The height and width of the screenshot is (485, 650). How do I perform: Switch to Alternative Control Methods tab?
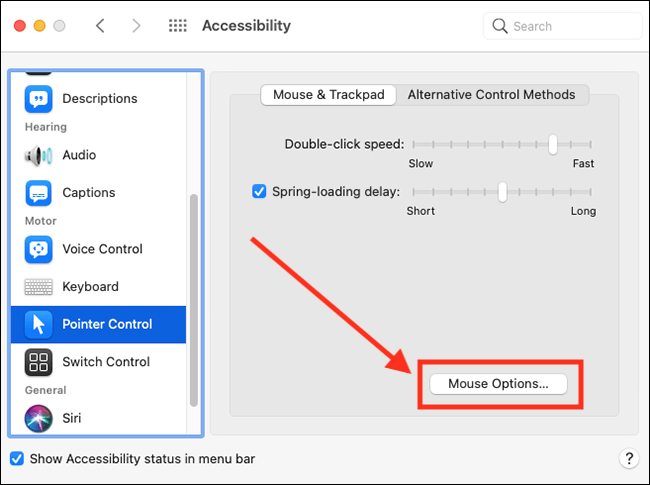pos(491,95)
